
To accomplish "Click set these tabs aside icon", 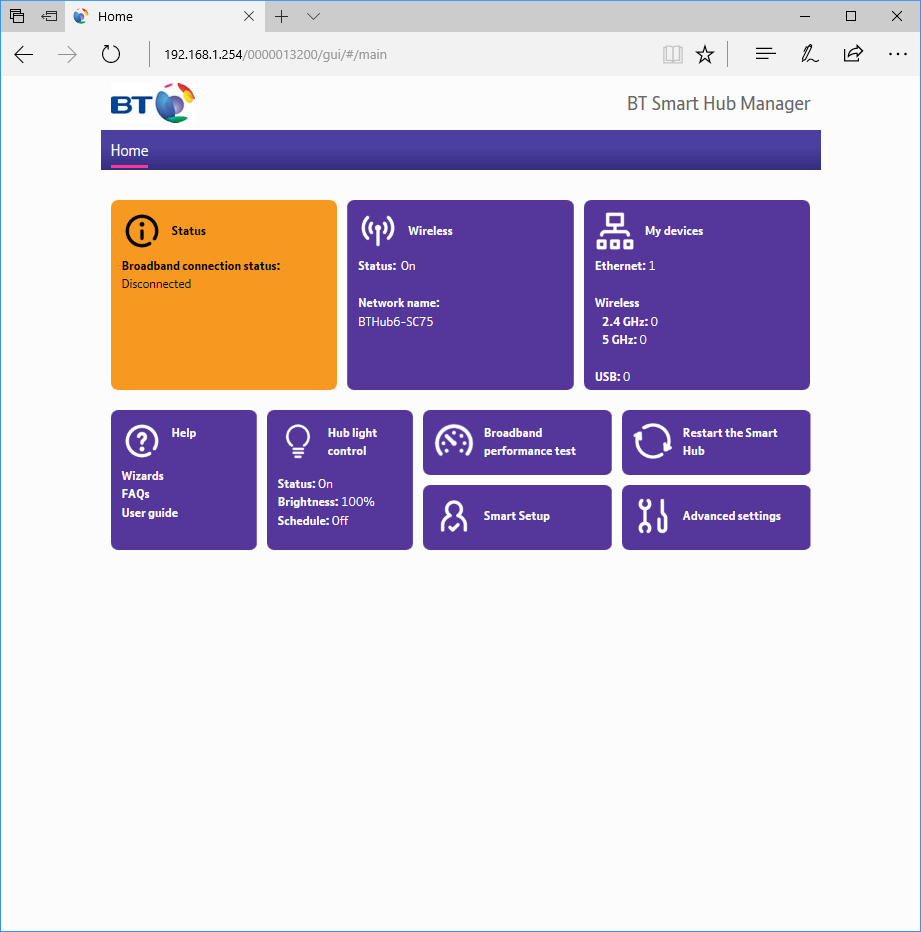I will click(x=49, y=16).
